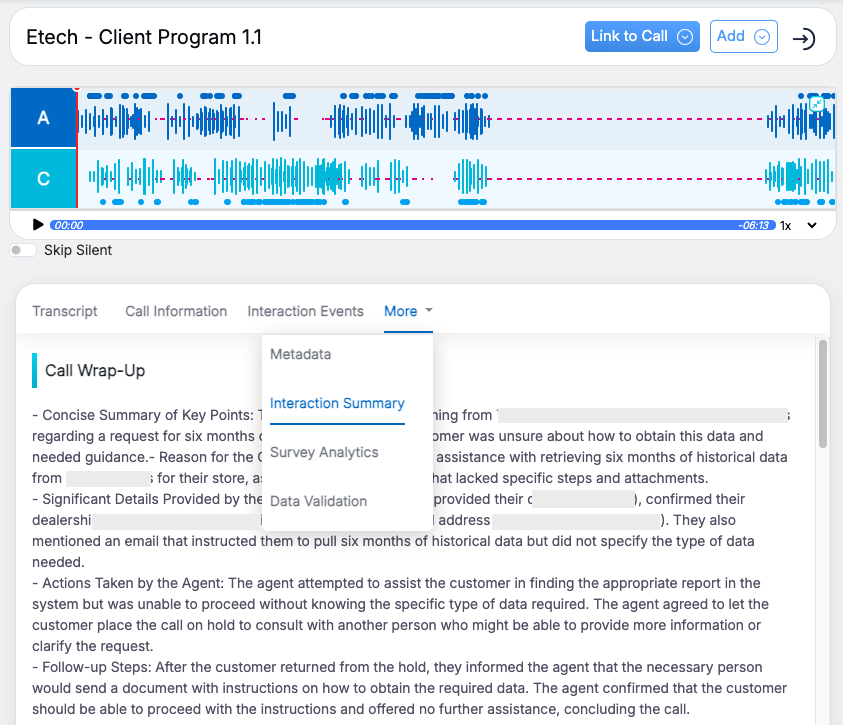Click the Add button's chevron icon

(x=762, y=37)
